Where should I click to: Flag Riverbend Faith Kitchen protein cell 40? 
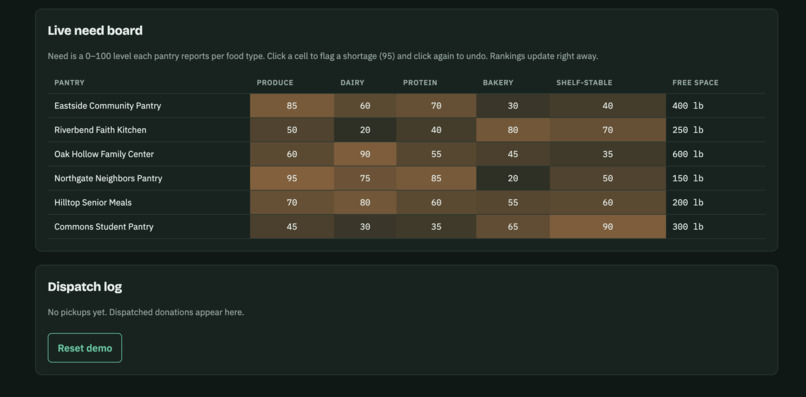tap(436, 130)
